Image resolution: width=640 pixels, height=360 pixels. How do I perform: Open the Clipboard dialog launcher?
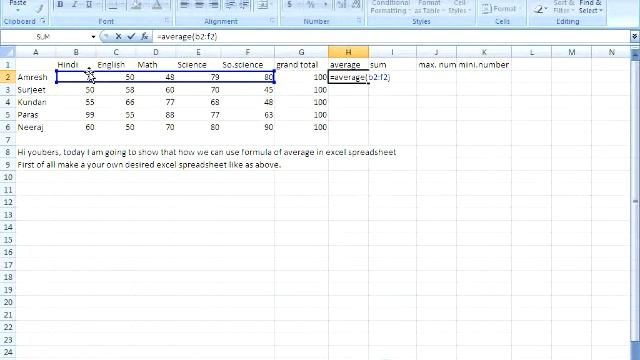[43, 21]
